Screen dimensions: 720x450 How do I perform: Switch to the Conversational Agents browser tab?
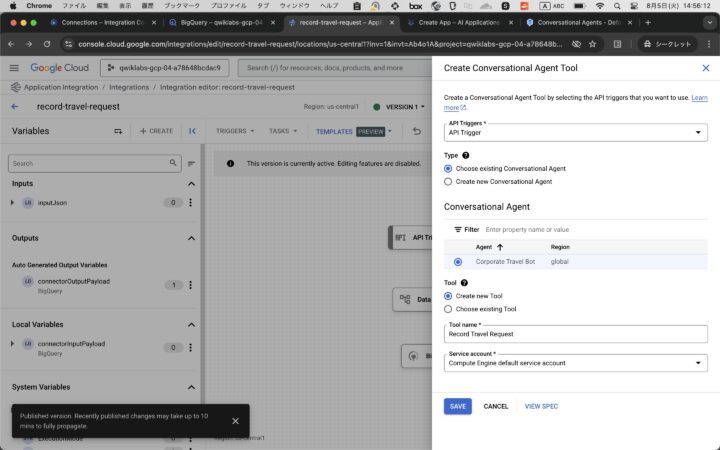(579, 22)
